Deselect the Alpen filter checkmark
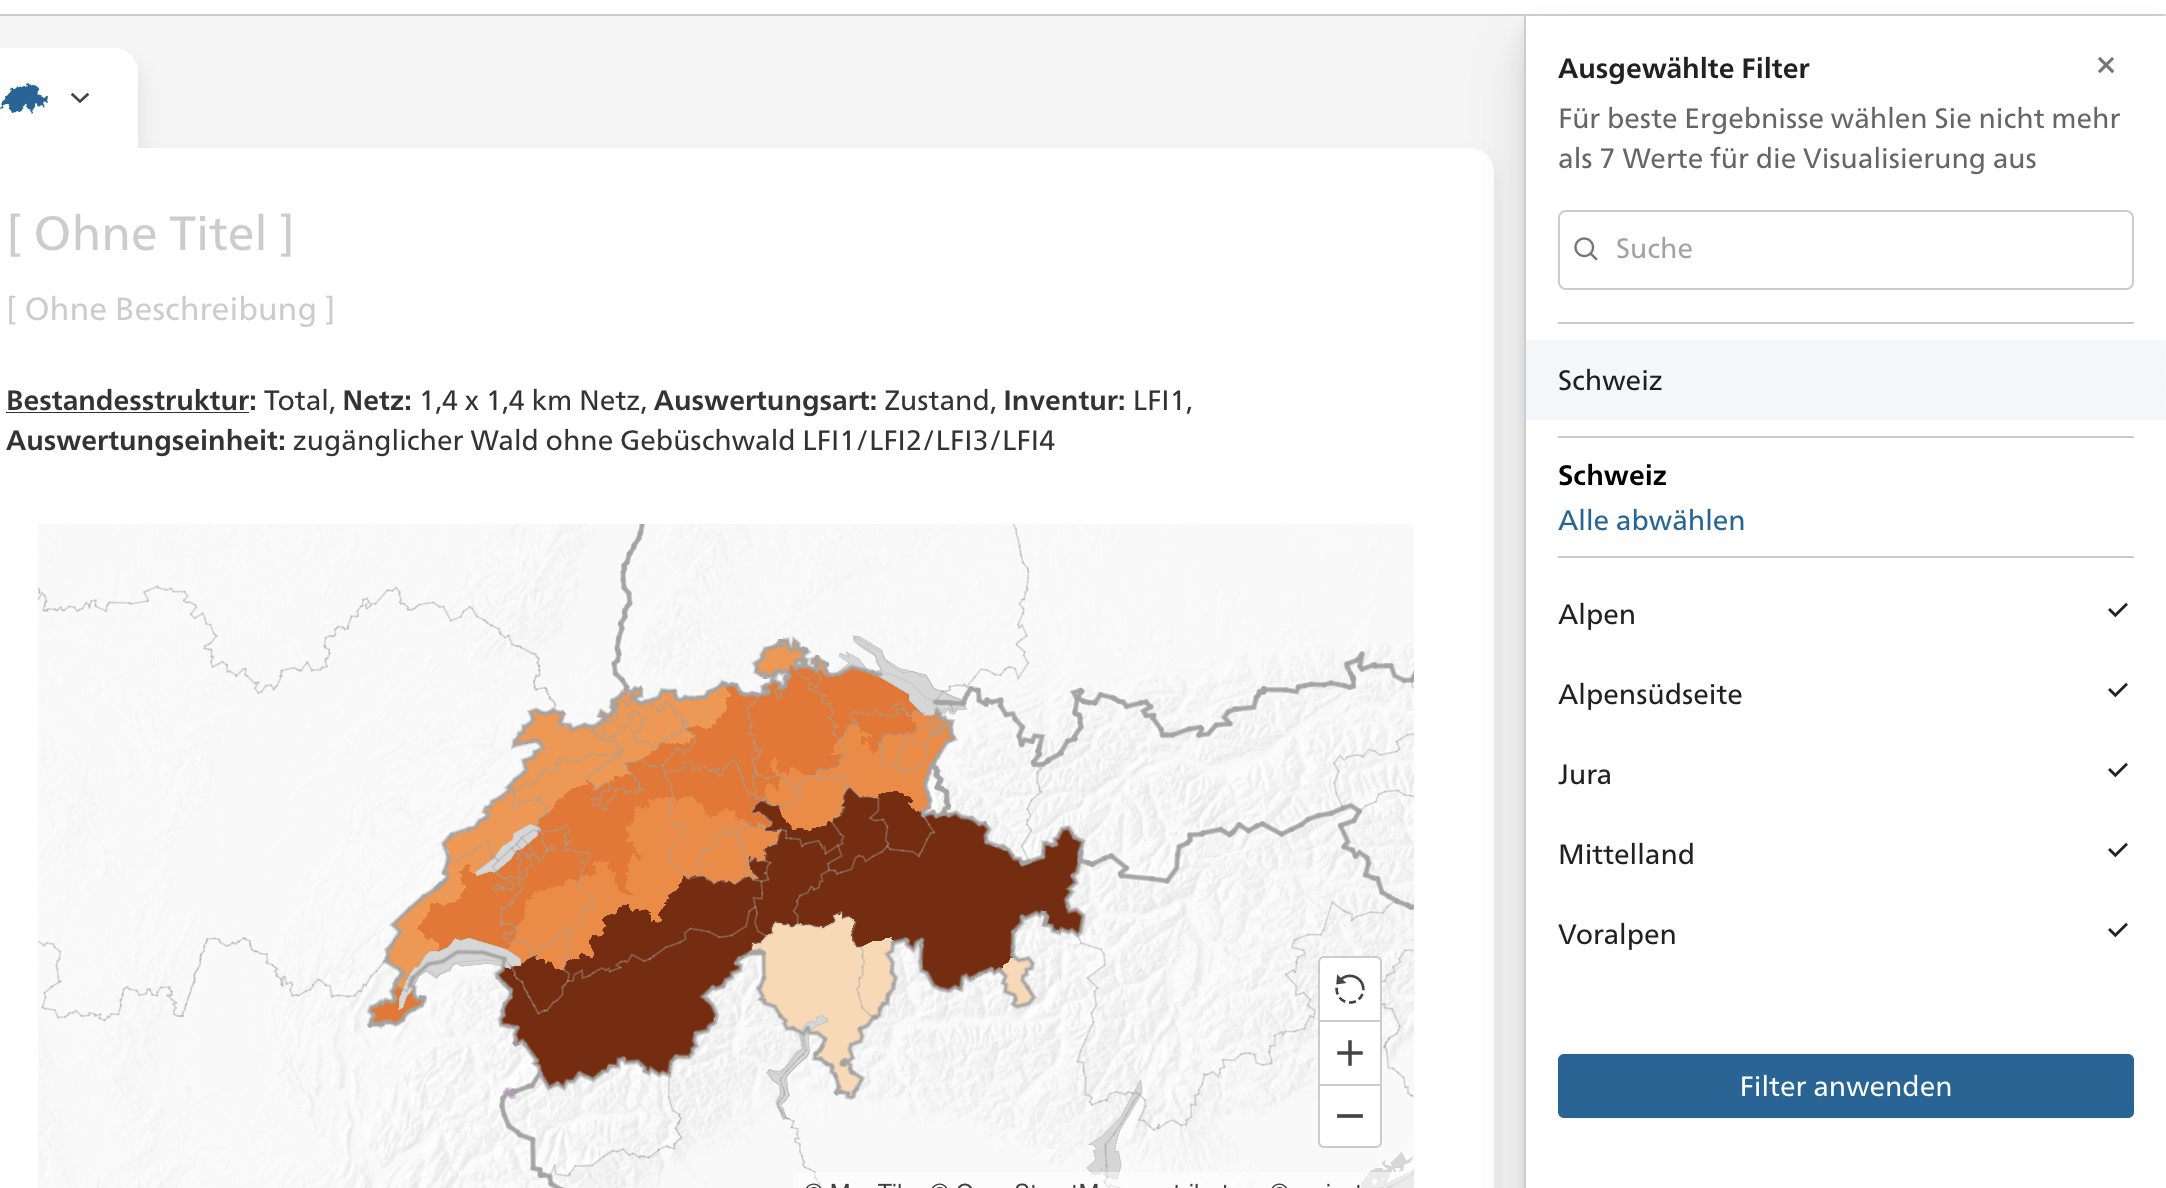This screenshot has width=2166, height=1188. click(x=2117, y=610)
